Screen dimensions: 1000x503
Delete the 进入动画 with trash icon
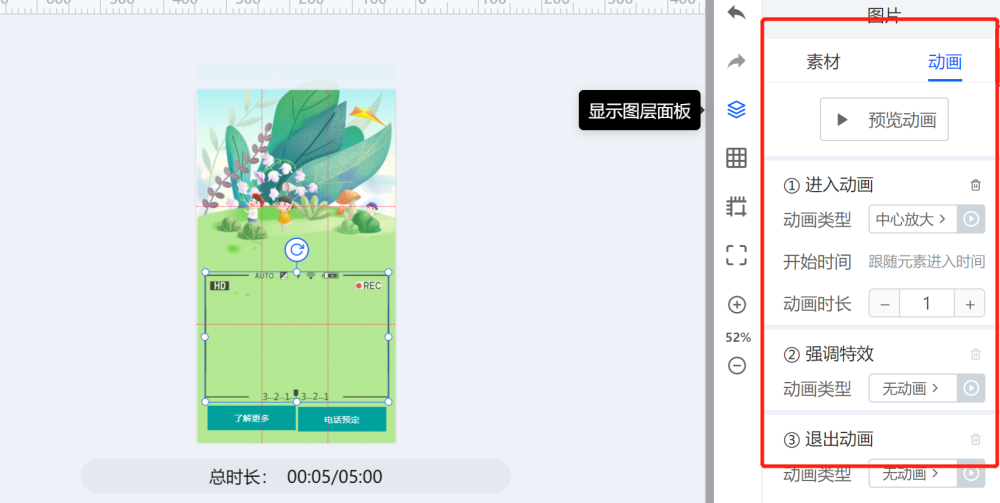(x=975, y=186)
